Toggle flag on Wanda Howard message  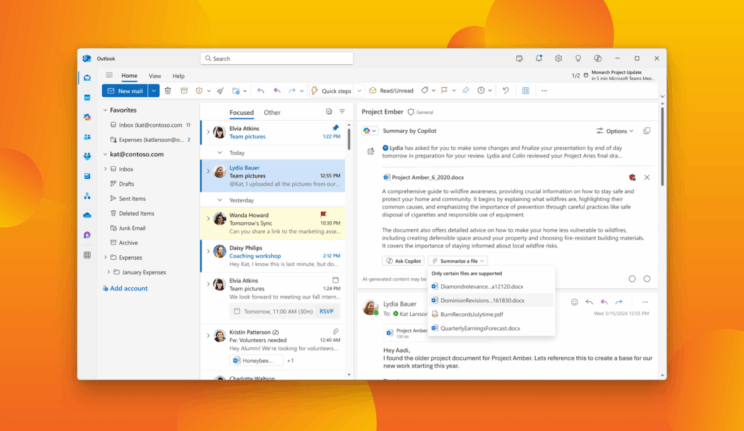point(324,215)
